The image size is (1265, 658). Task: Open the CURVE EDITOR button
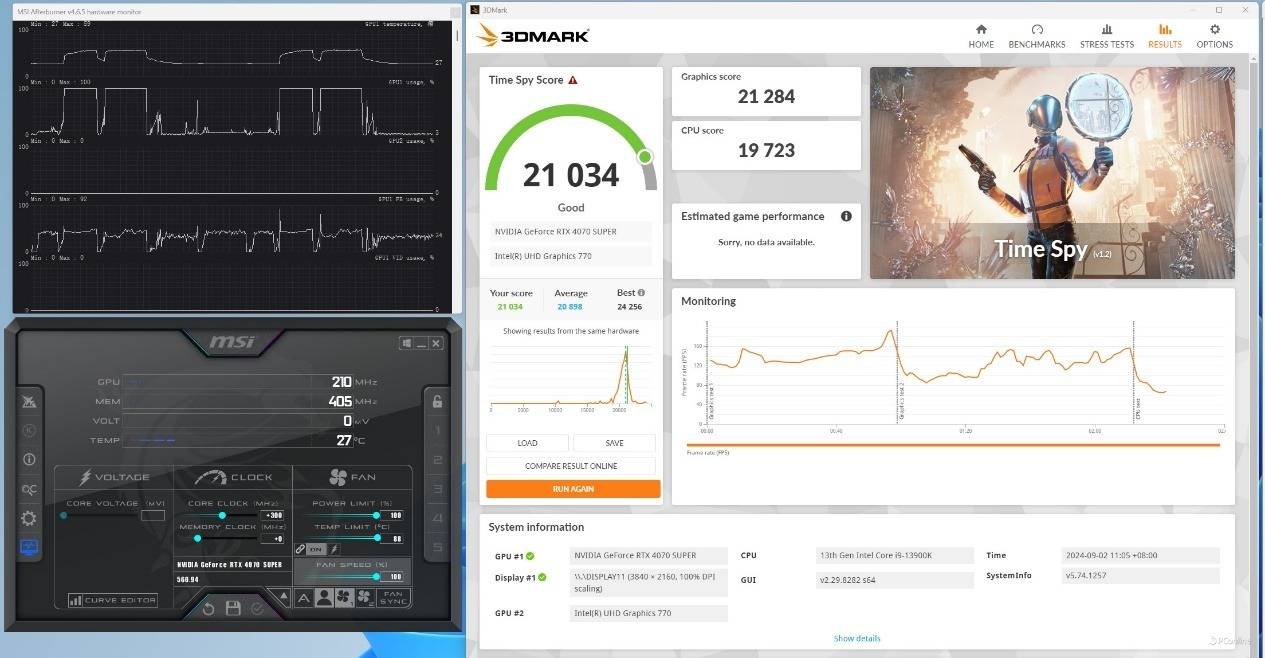coord(113,600)
